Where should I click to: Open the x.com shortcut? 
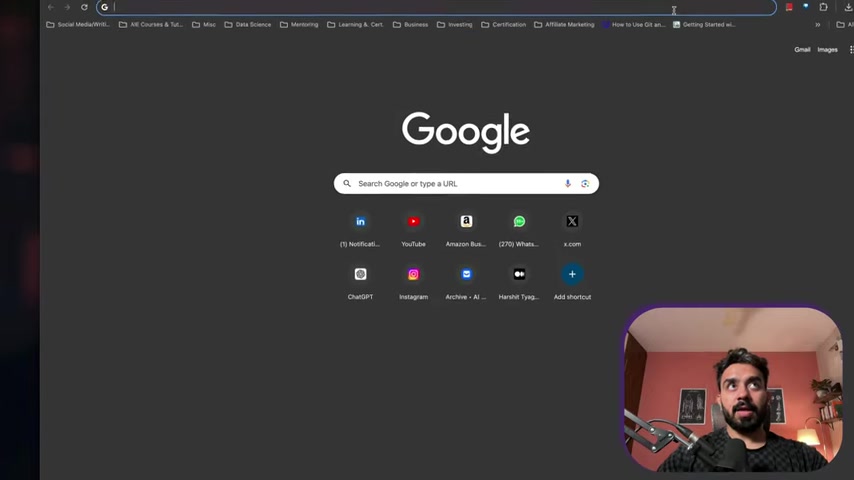[x=572, y=230]
